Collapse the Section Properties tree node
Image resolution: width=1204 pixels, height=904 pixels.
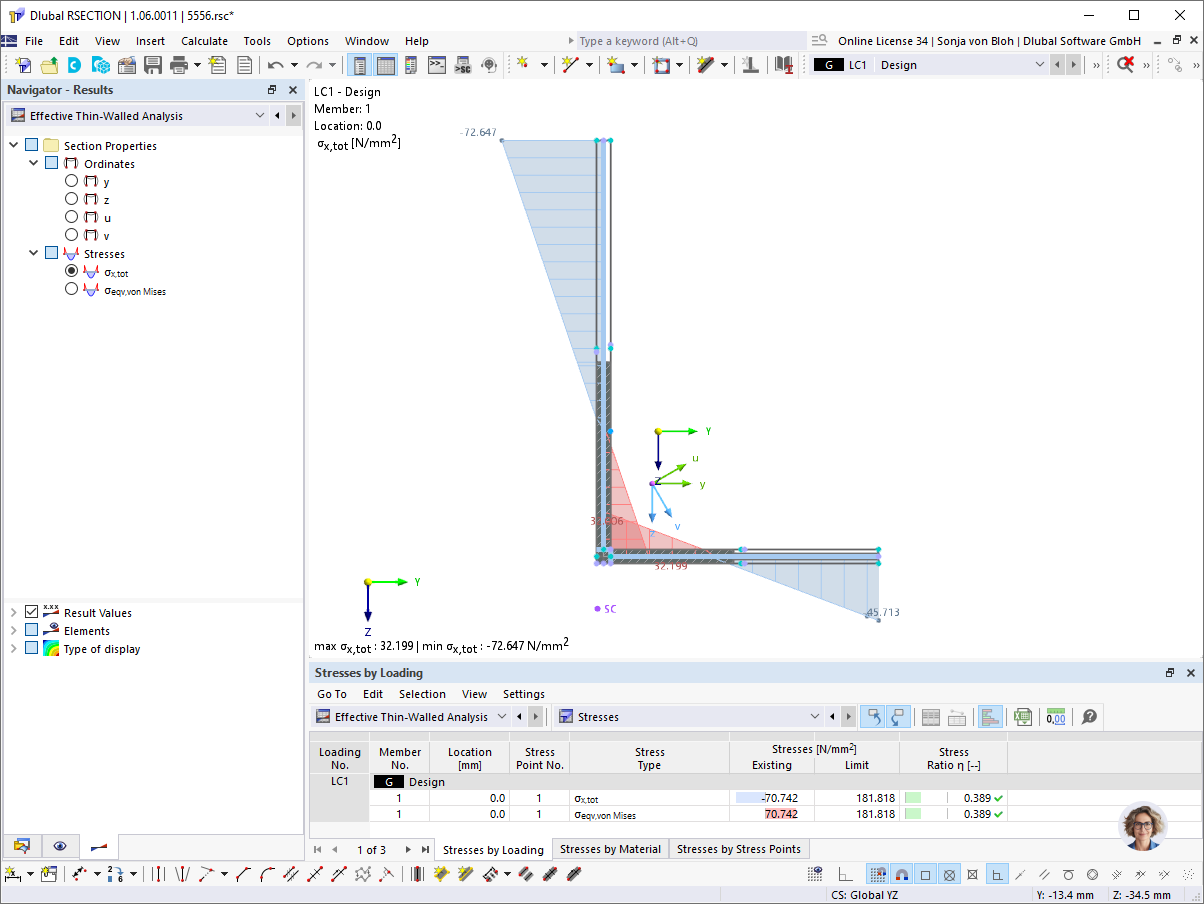14,146
